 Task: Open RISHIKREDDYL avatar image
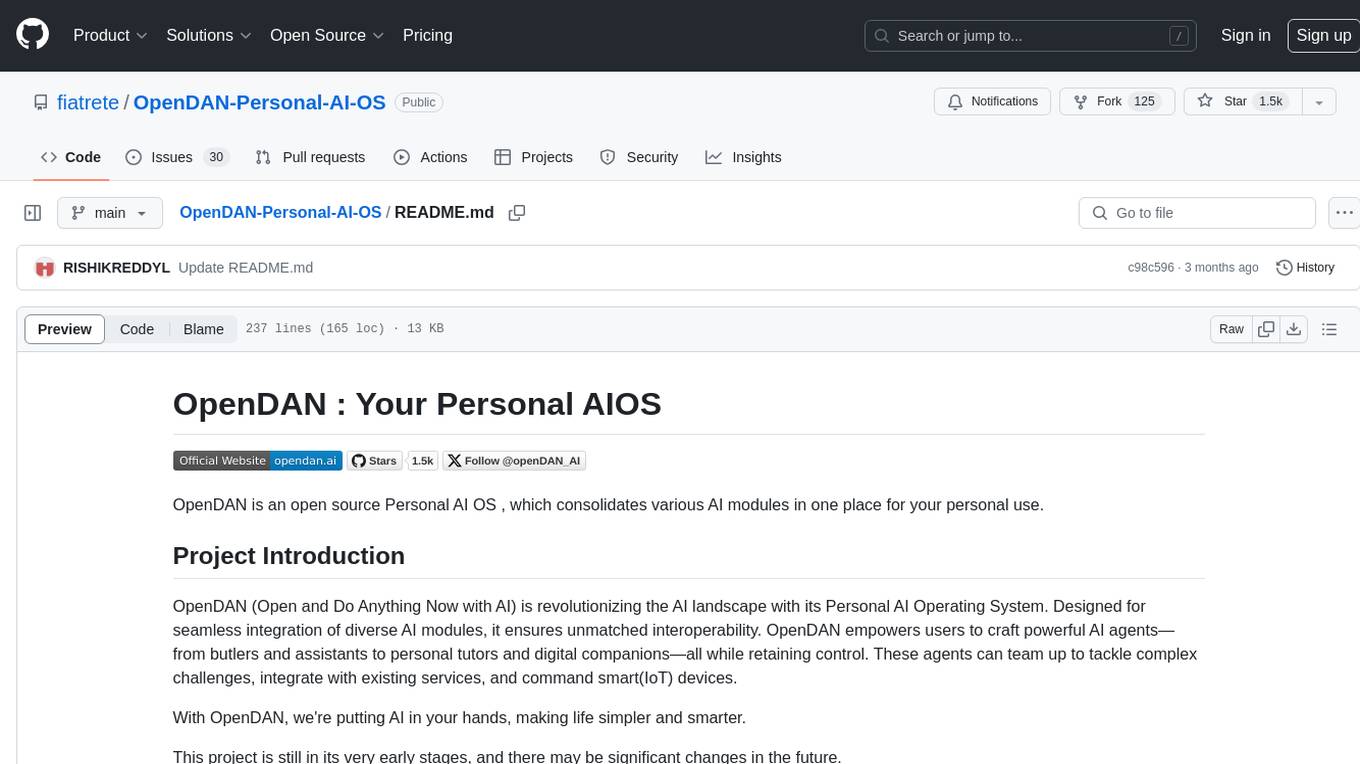pos(45,268)
